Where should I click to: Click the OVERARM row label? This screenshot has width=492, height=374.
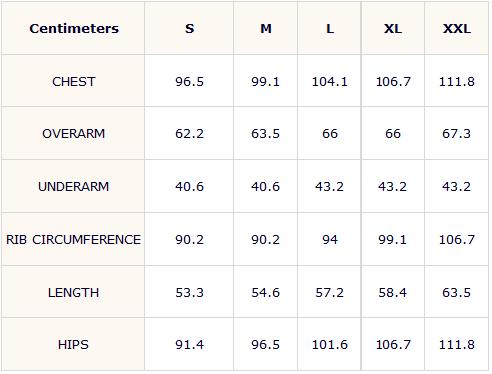click(x=74, y=134)
